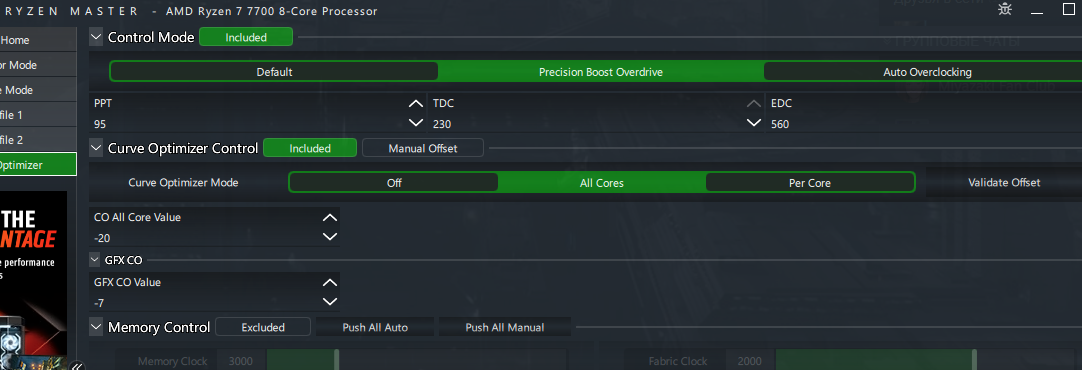Image resolution: width=1082 pixels, height=370 pixels.
Task: Decrease CO All Core Value arrow
Action: (x=330, y=237)
